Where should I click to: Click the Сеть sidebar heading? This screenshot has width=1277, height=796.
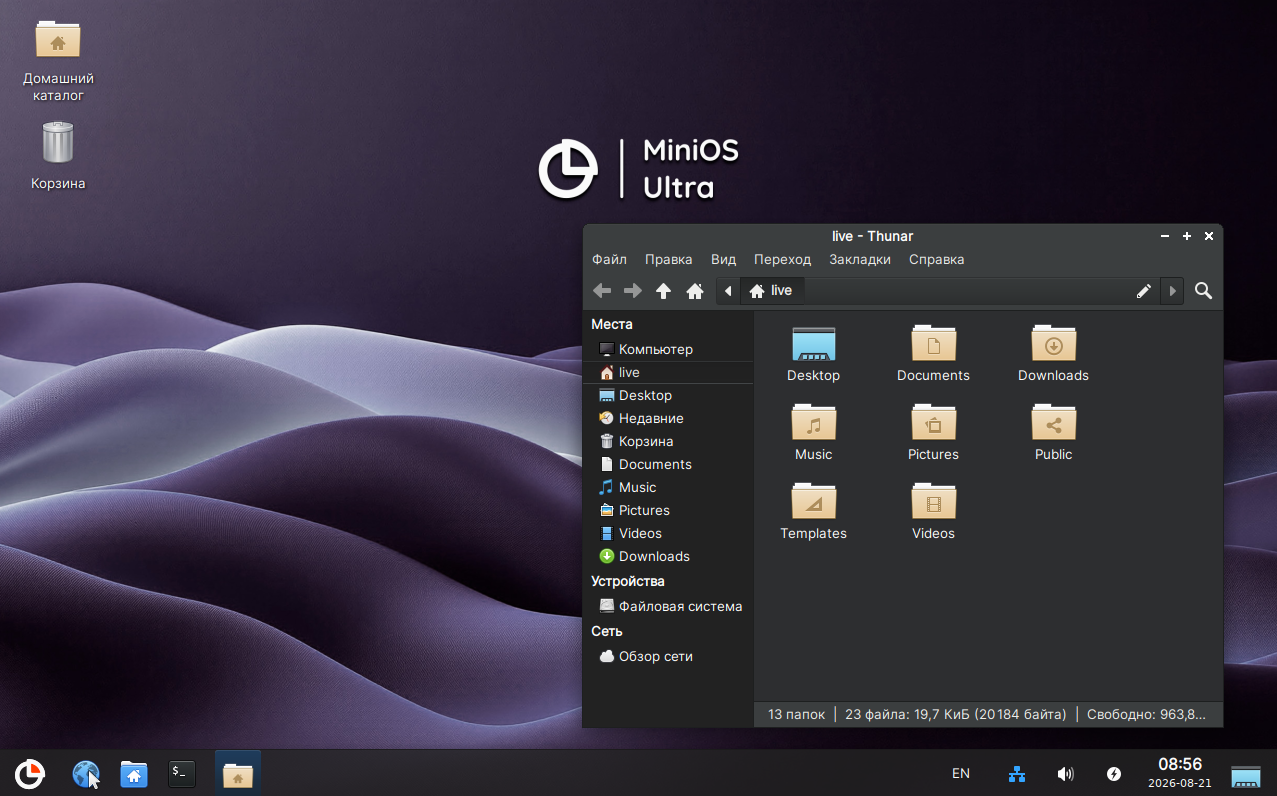tap(607, 631)
